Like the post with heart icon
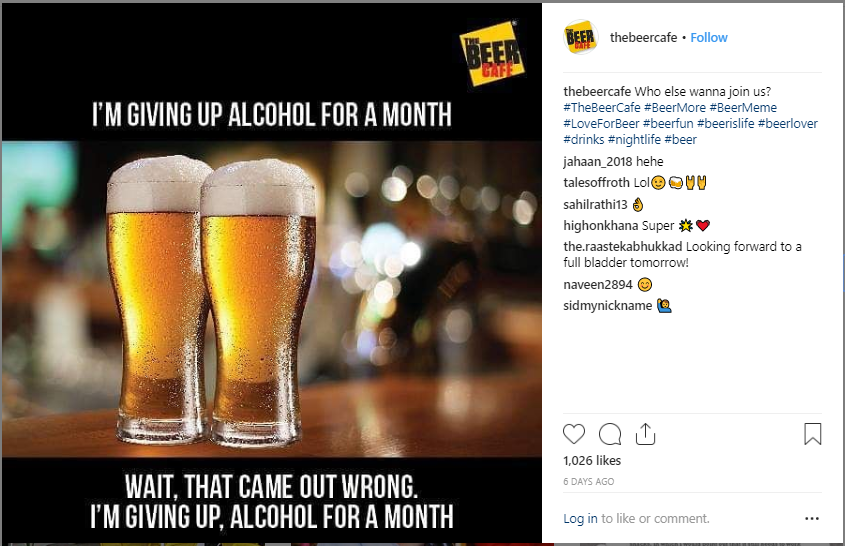 click(574, 434)
